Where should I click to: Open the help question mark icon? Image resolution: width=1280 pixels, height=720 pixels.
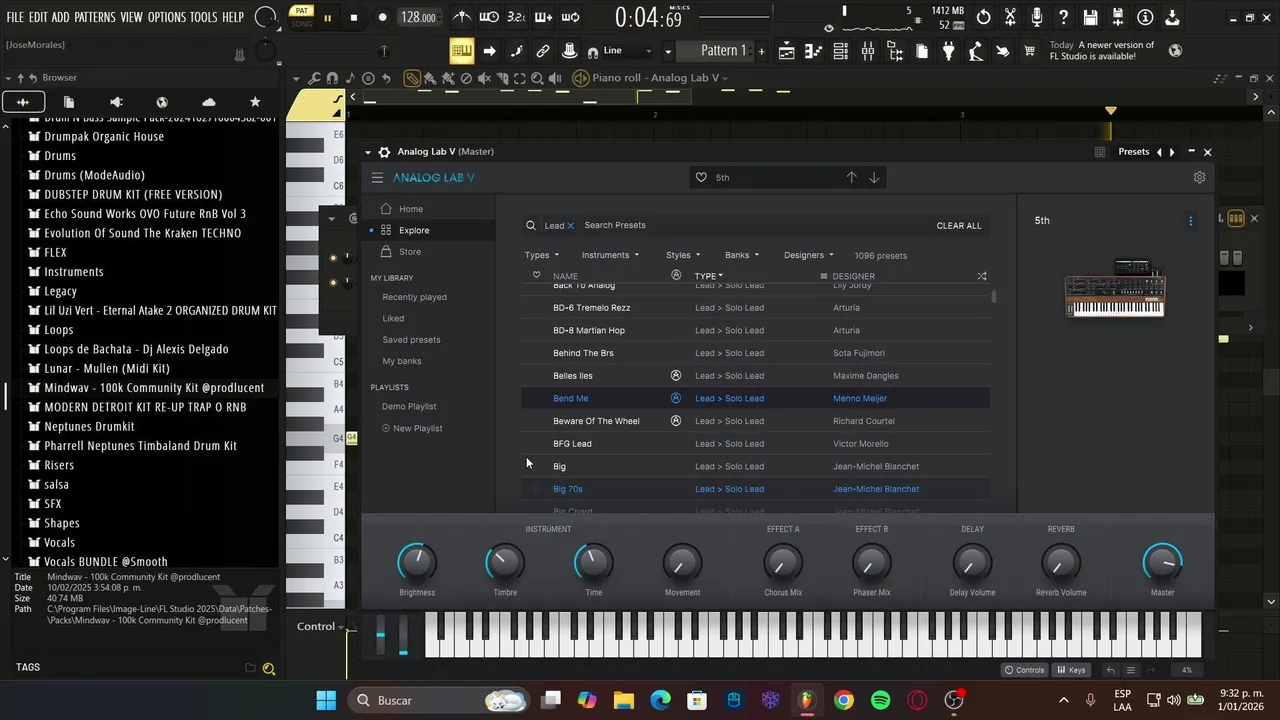1063,17
